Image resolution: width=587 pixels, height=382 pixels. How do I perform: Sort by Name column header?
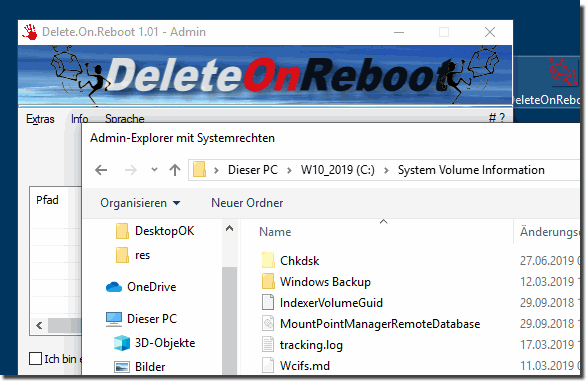275,232
